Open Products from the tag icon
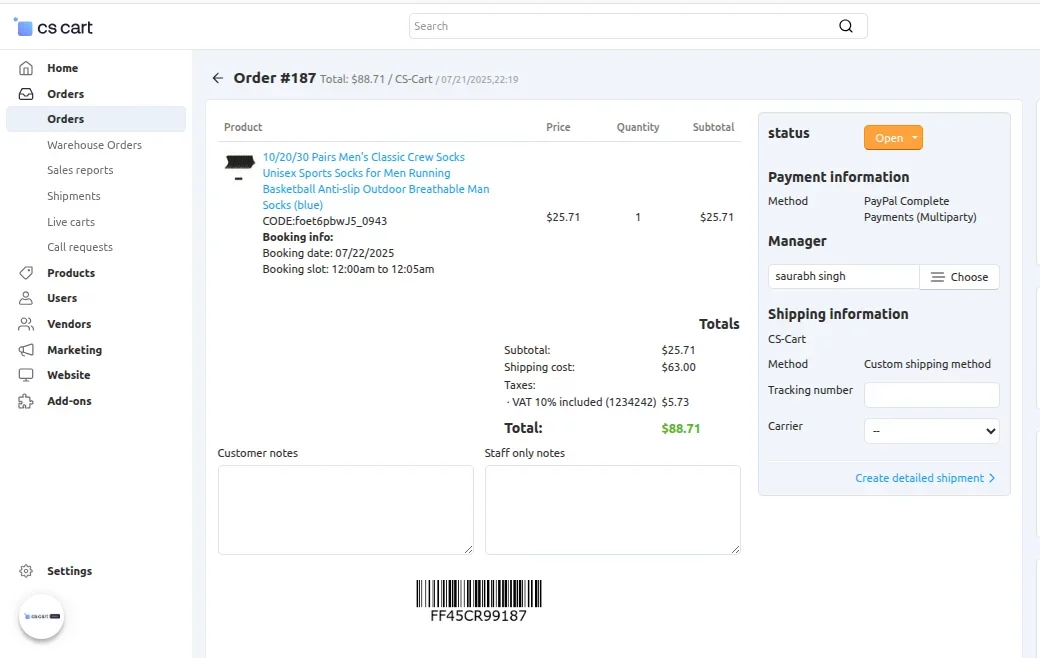1040x658 pixels. 26,273
